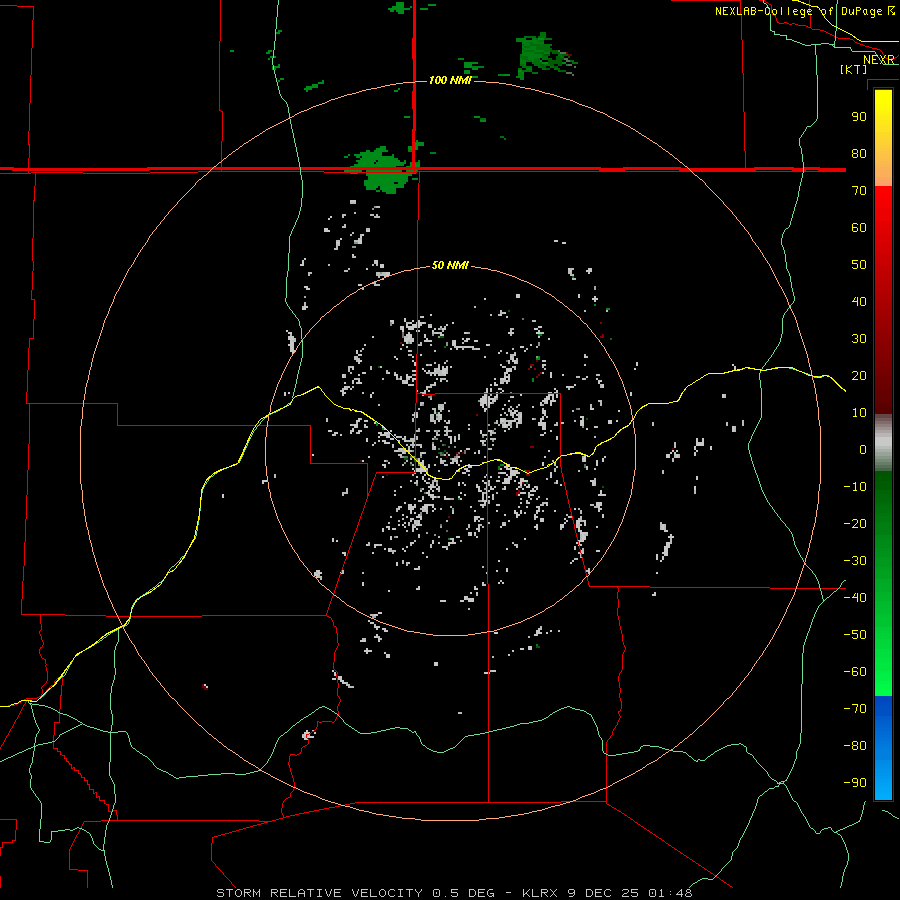900x900 pixels.
Task: Click the -70 knot label on color scale
Action: (x=855, y=708)
